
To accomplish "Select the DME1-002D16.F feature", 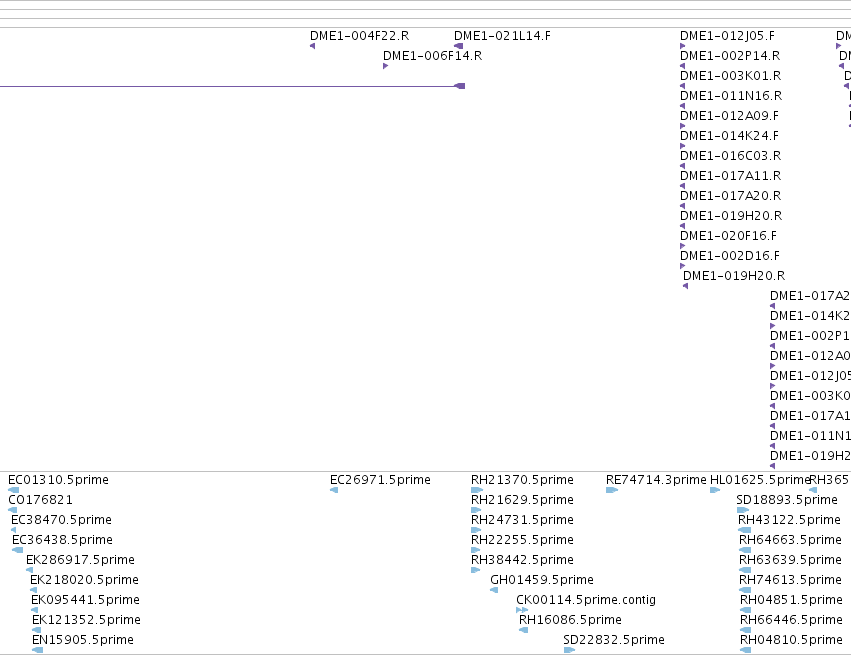I will point(730,256).
